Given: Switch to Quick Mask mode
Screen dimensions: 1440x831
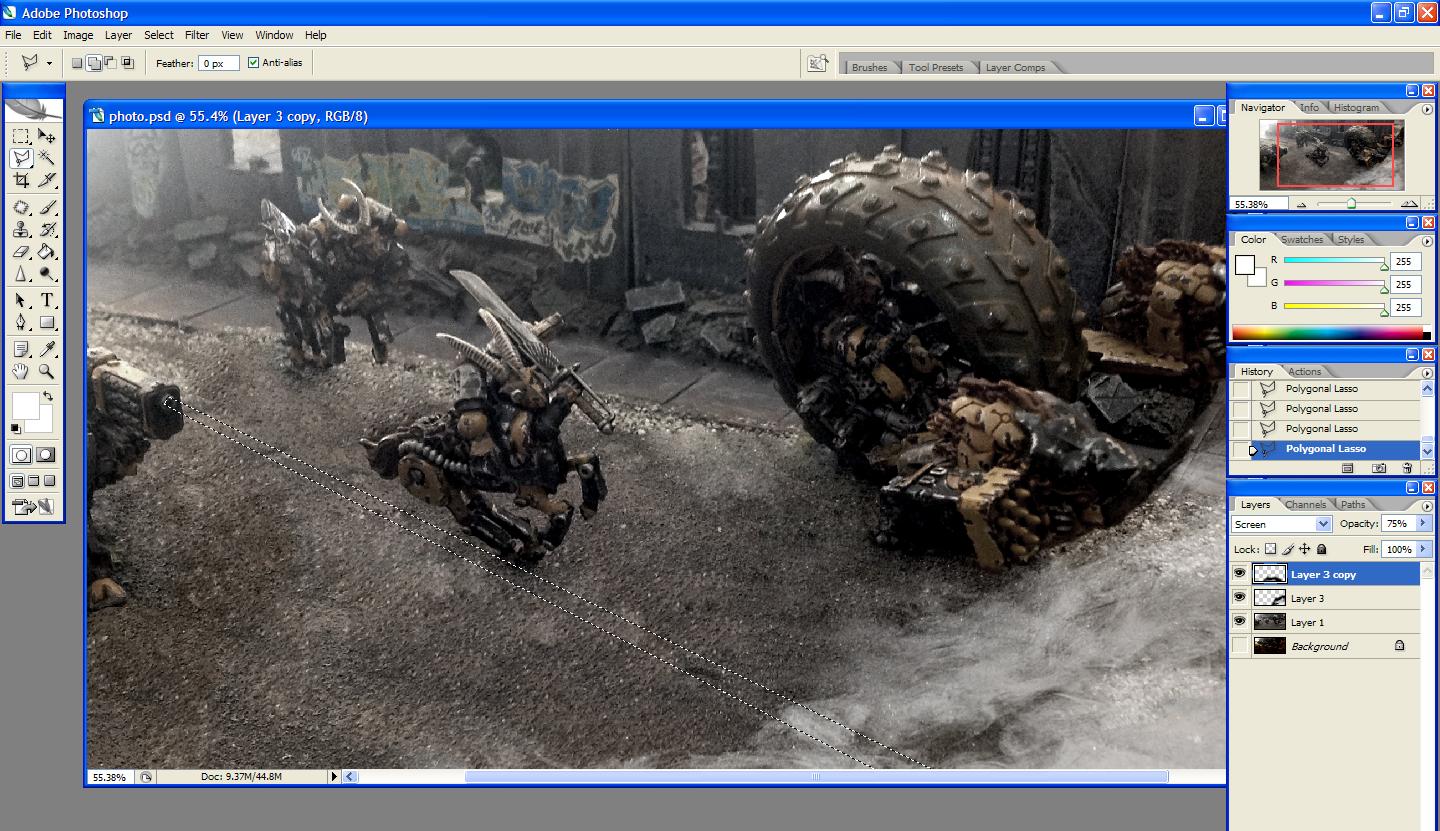Looking at the screenshot, I should pos(46,455).
